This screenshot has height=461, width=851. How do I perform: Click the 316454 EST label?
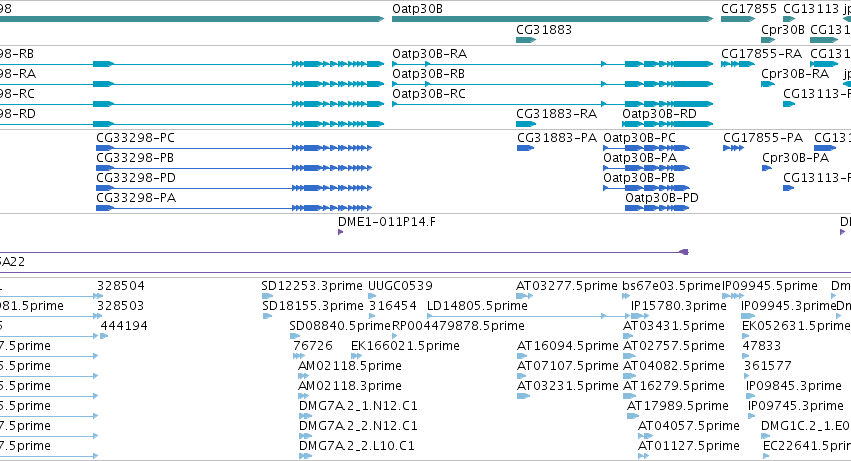[393, 306]
